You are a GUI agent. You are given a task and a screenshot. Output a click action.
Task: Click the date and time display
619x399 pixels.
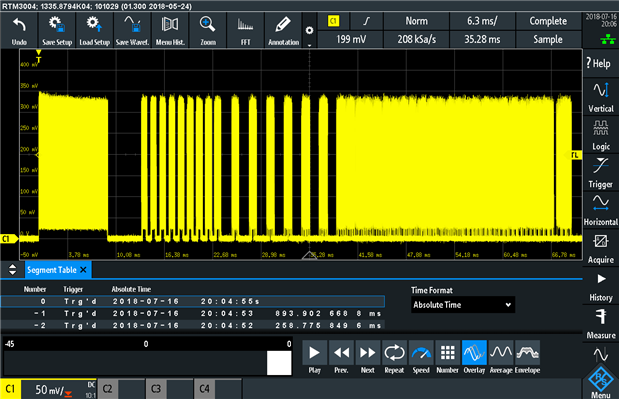pos(601,20)
